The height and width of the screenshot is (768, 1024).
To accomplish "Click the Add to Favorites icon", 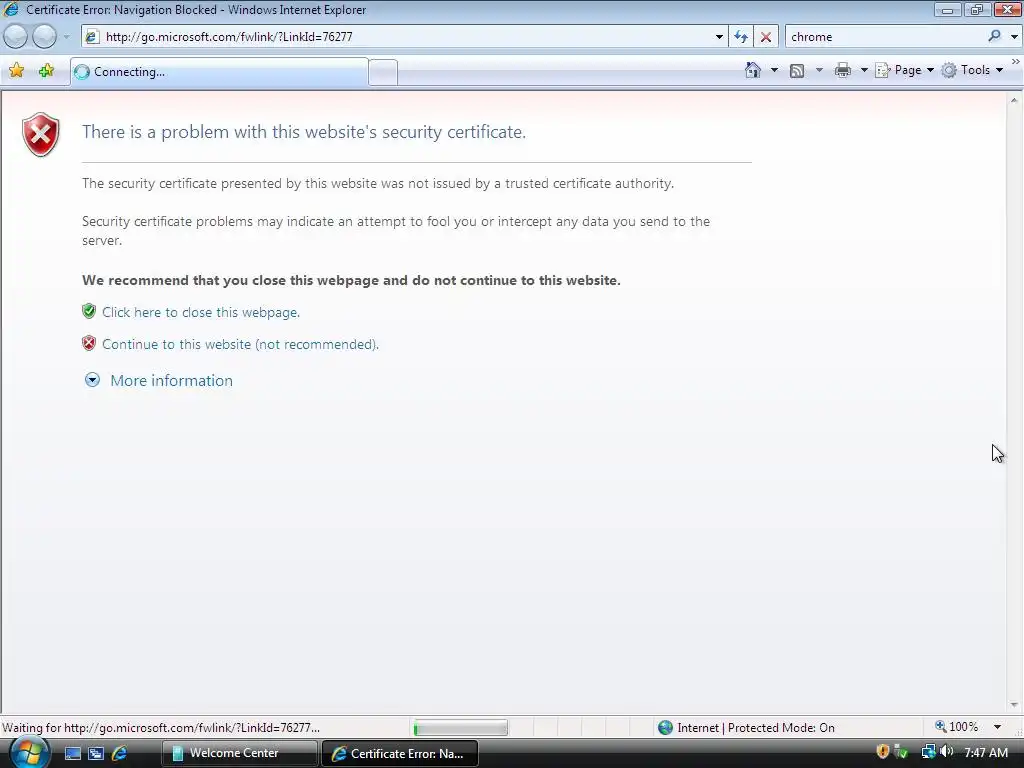I will pos(46,71).
